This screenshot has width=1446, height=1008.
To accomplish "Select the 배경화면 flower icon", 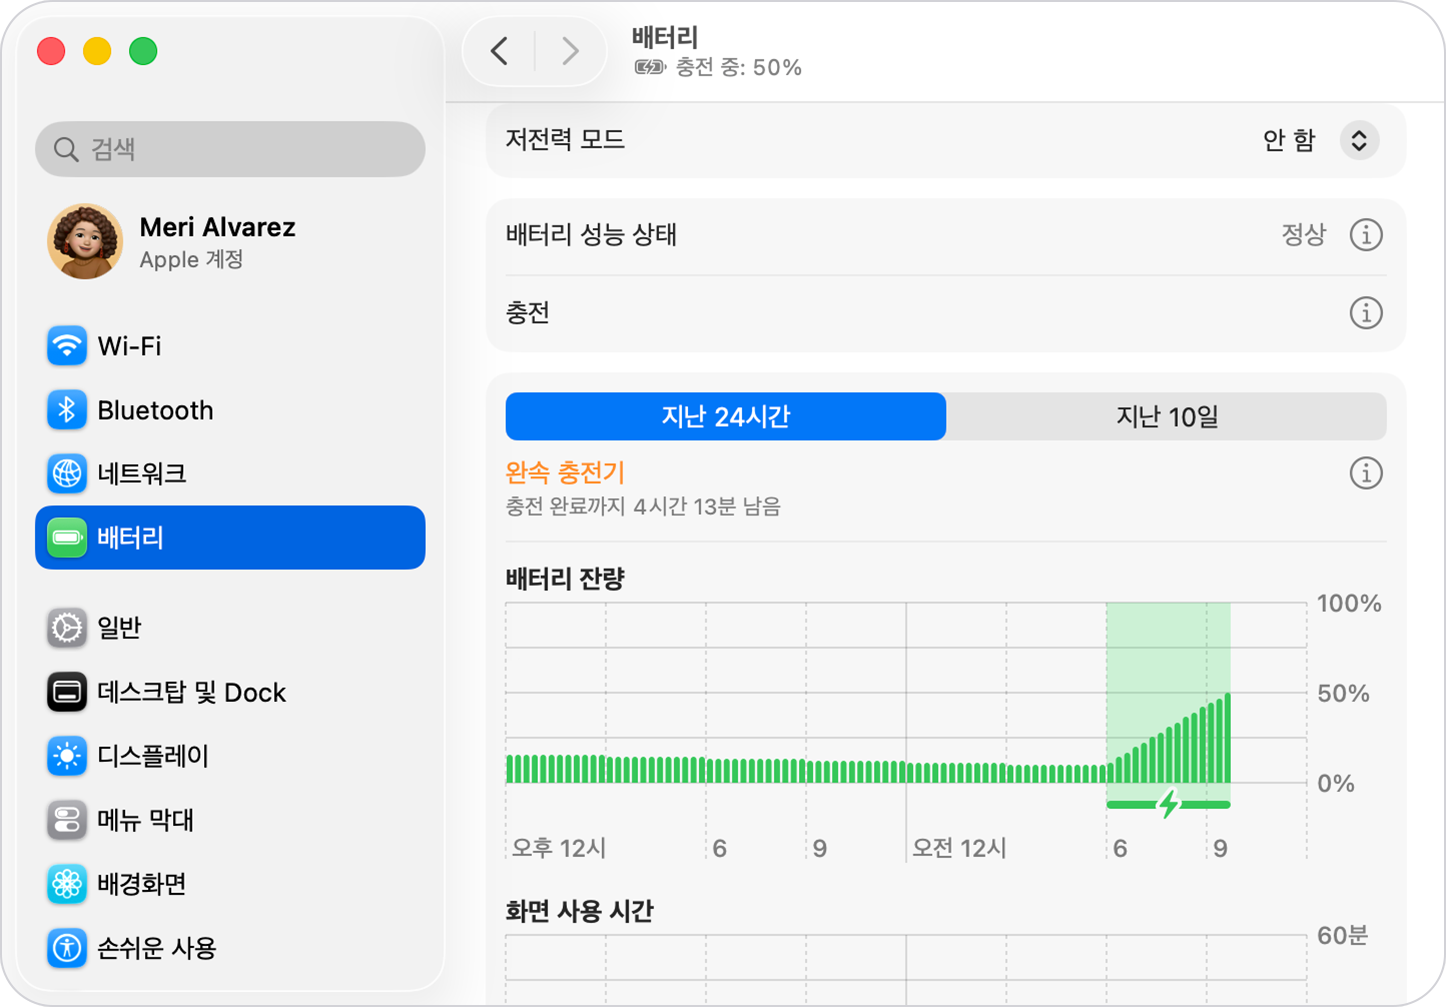I will click(67, 884).
